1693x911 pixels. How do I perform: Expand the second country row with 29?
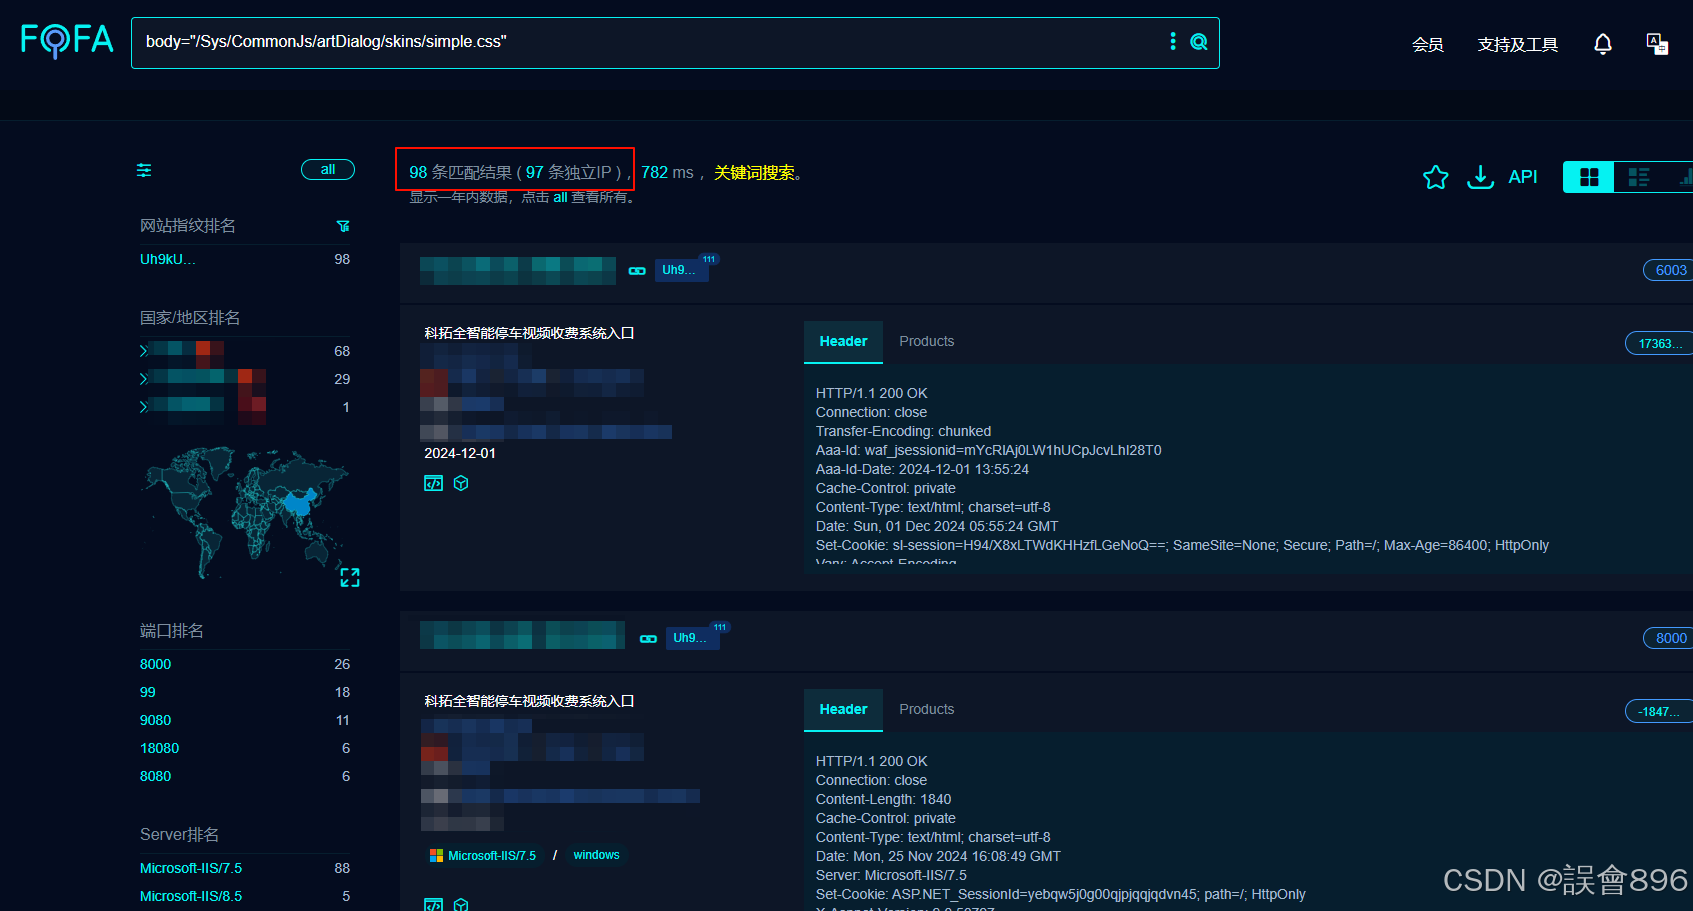point(144,379)
